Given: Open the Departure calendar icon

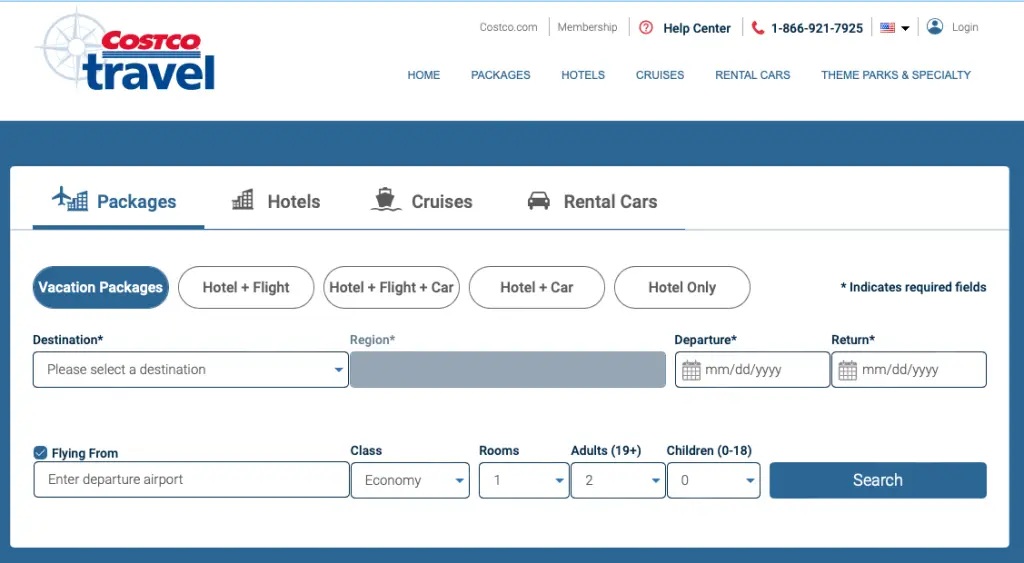Looking at the screenshot, I should [x=691, y=370].
